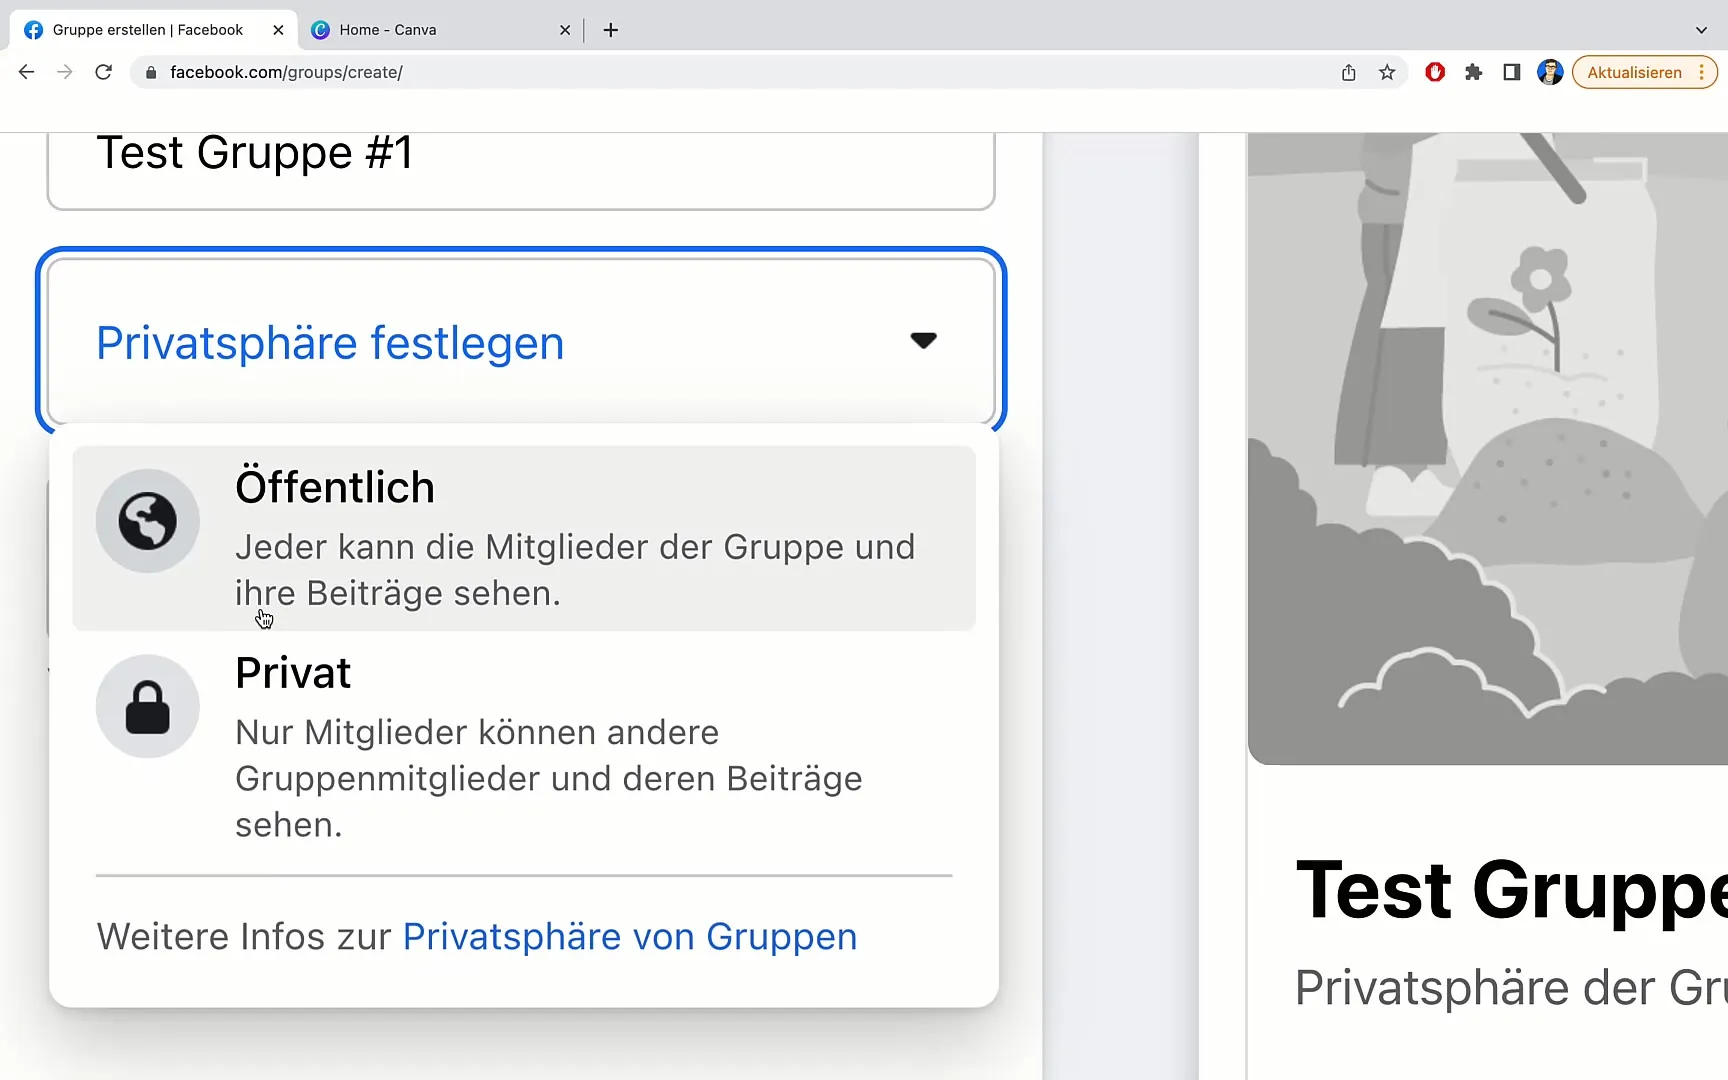
Task: Bookmark this page with the star
Action: pos(1387,72)
